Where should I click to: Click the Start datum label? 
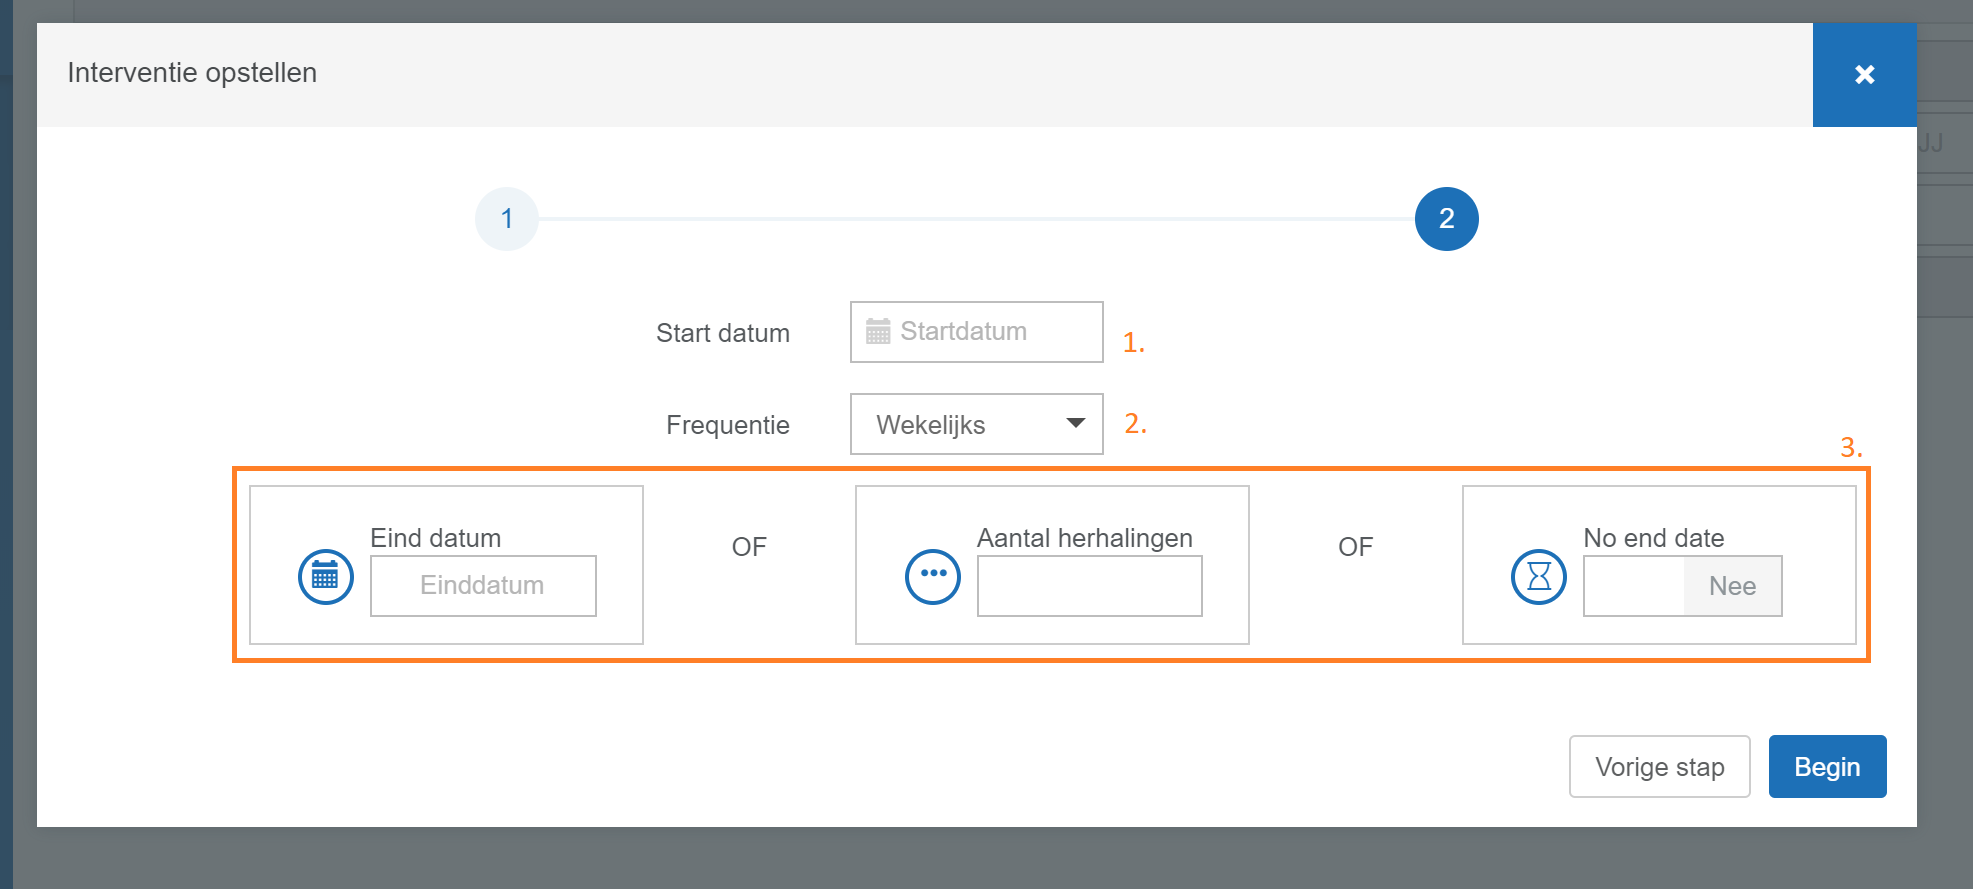tap(723, 333)
